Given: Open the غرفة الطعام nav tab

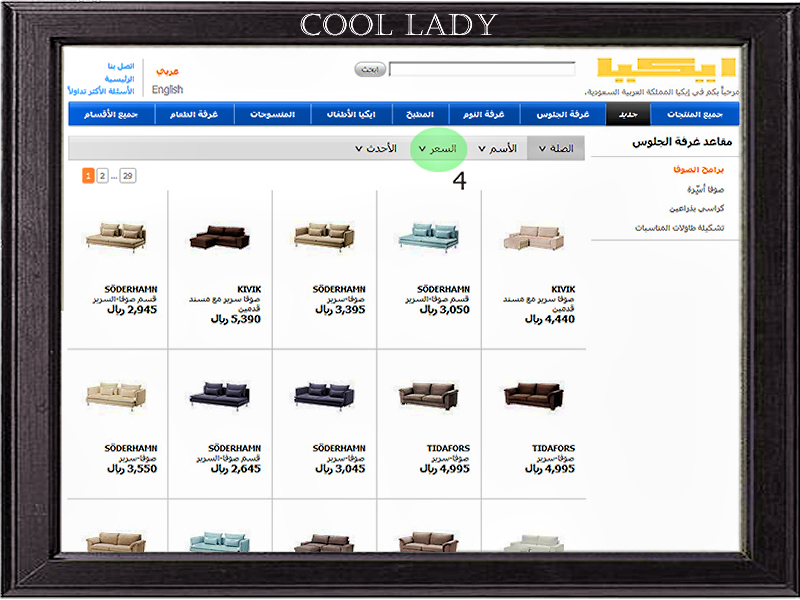Looking at the screenshot, I should pos(194,114).
